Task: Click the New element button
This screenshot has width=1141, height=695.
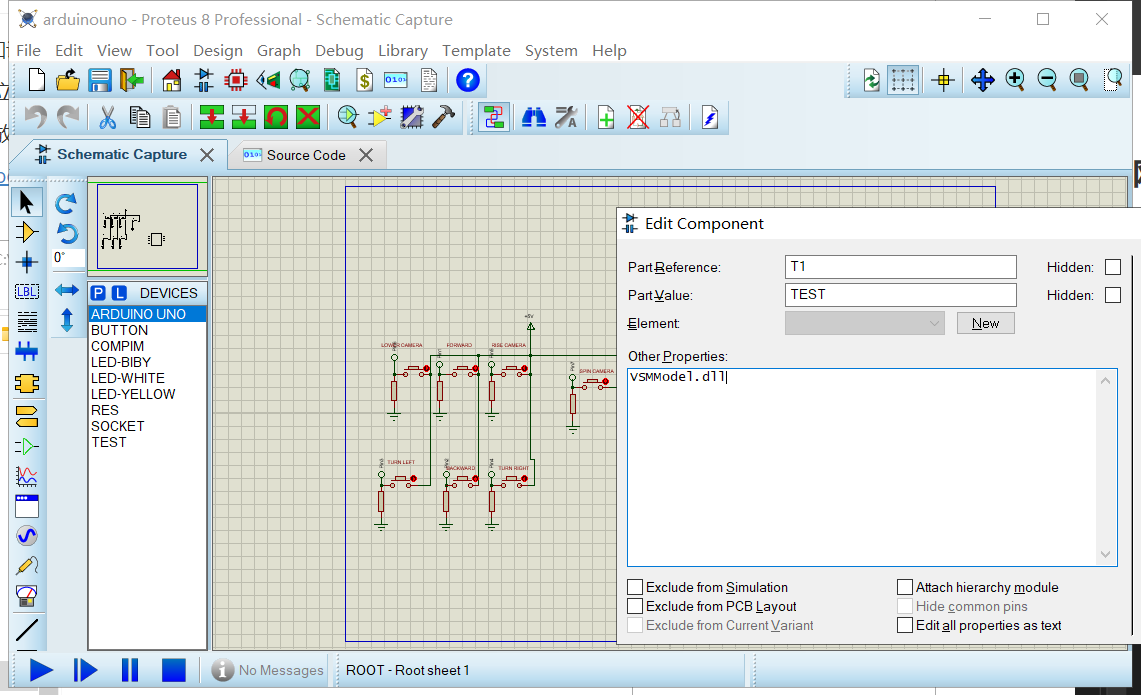Action: coord(985,323)
